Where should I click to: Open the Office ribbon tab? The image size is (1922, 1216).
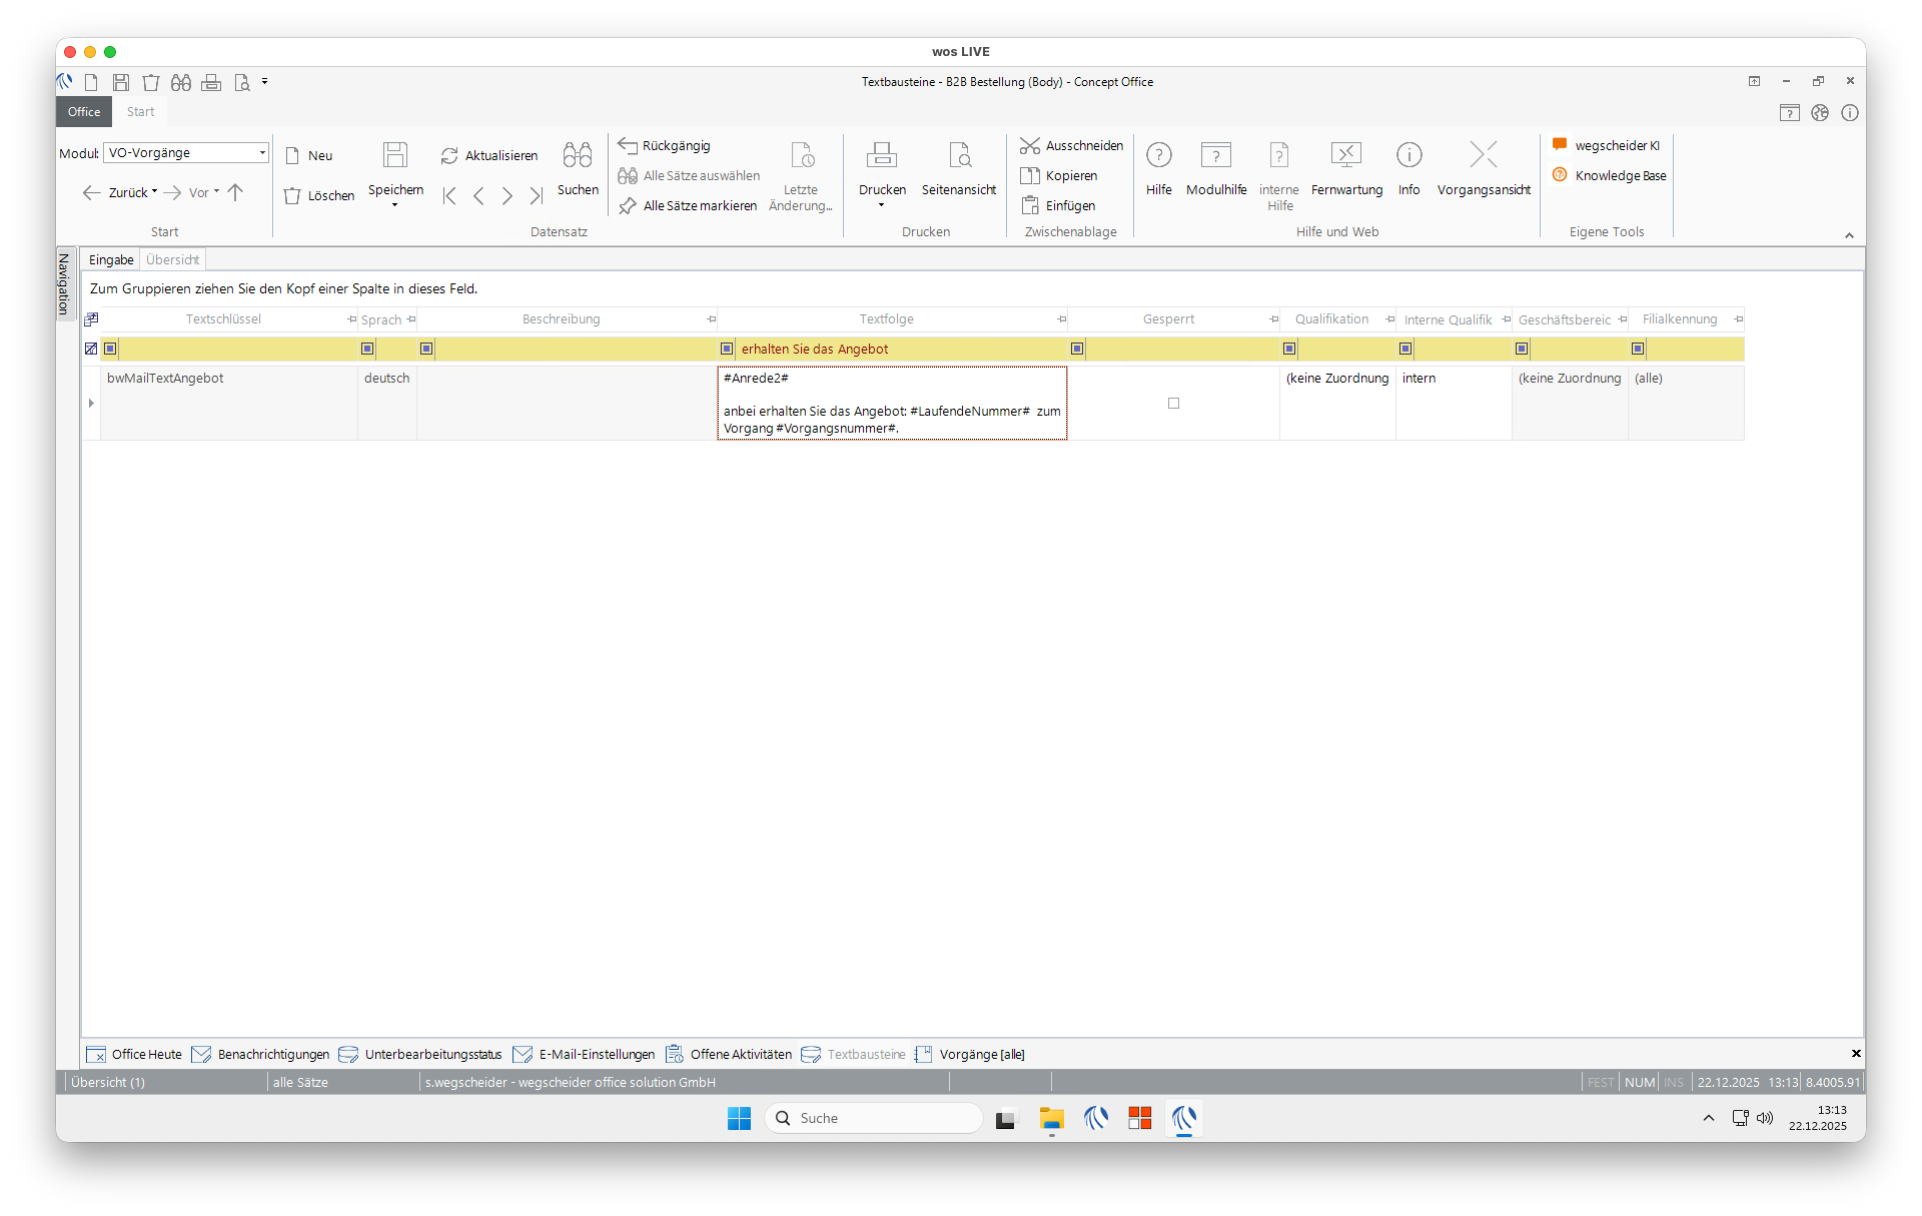pyautogui.click(x=84, y=112)
